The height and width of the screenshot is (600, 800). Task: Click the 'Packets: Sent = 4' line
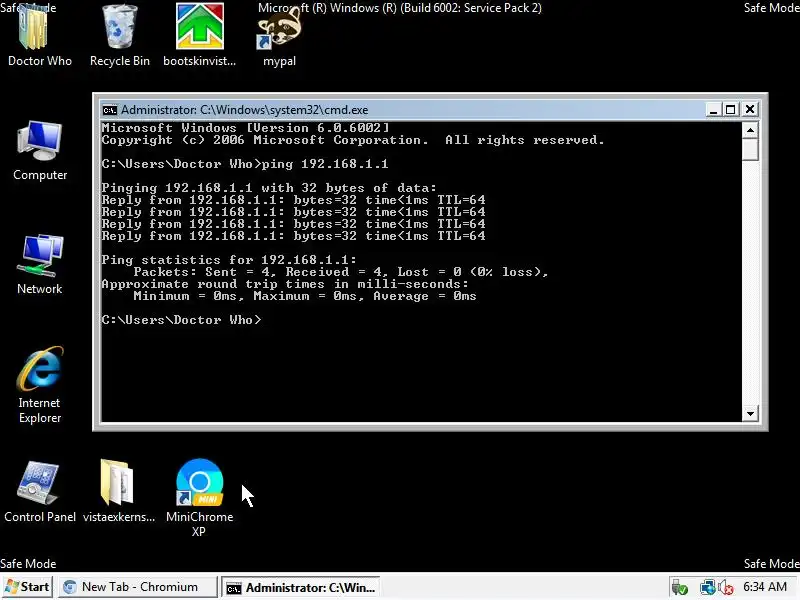tap(341, 272)
